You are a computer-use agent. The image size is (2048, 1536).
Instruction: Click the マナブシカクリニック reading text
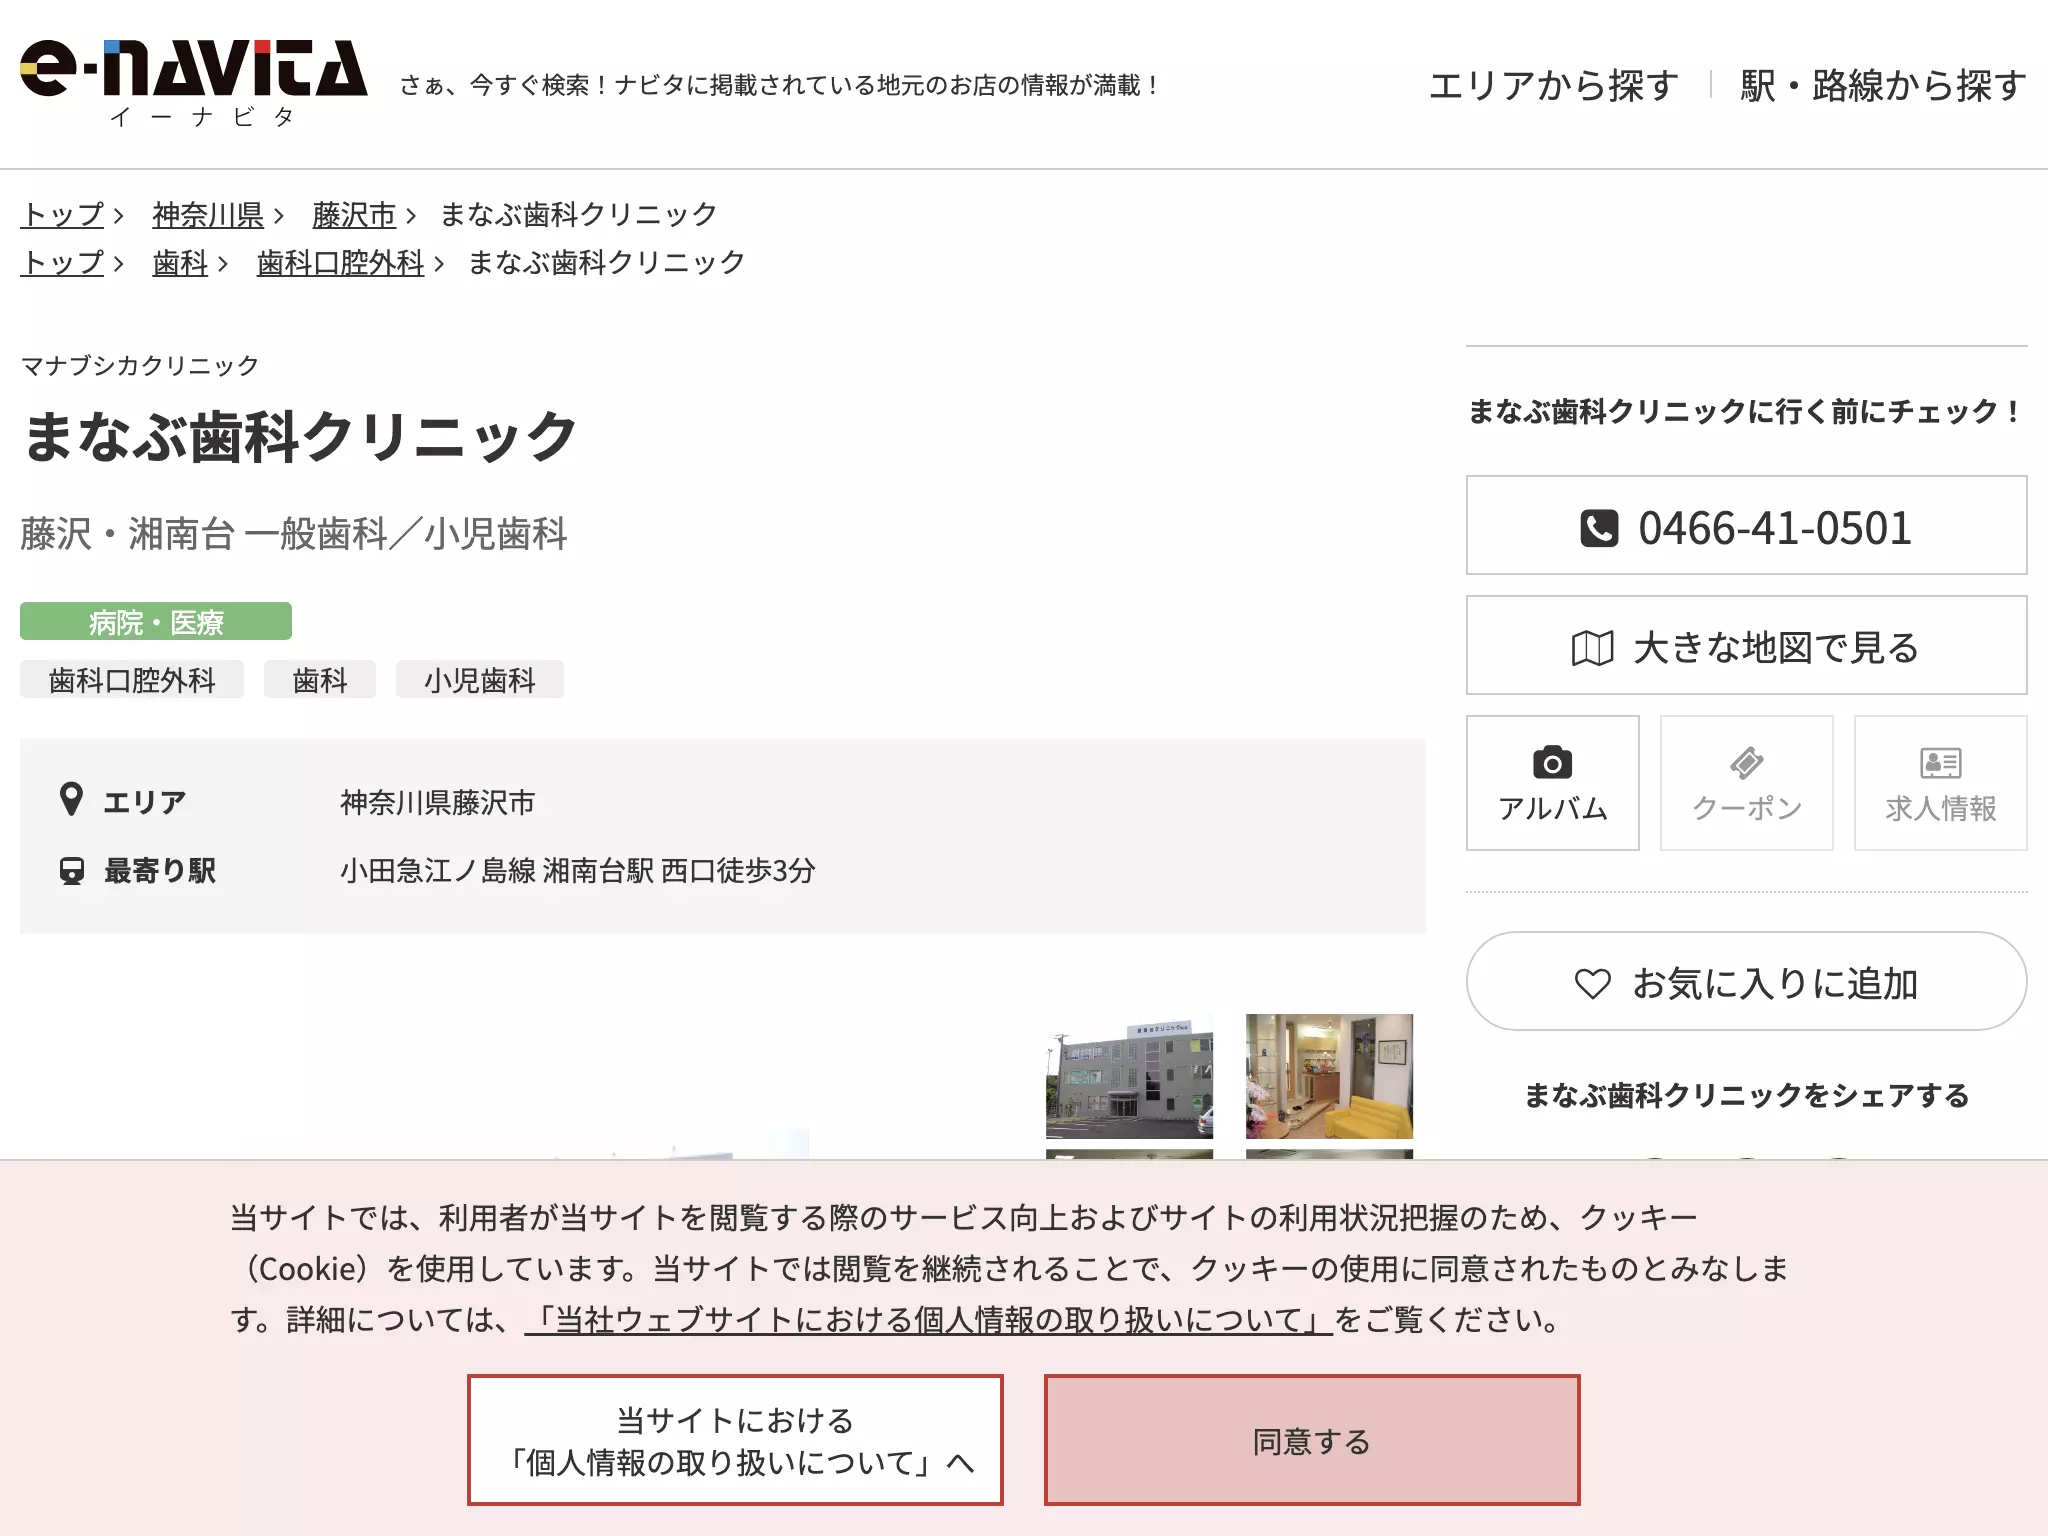tap(140, 365)
